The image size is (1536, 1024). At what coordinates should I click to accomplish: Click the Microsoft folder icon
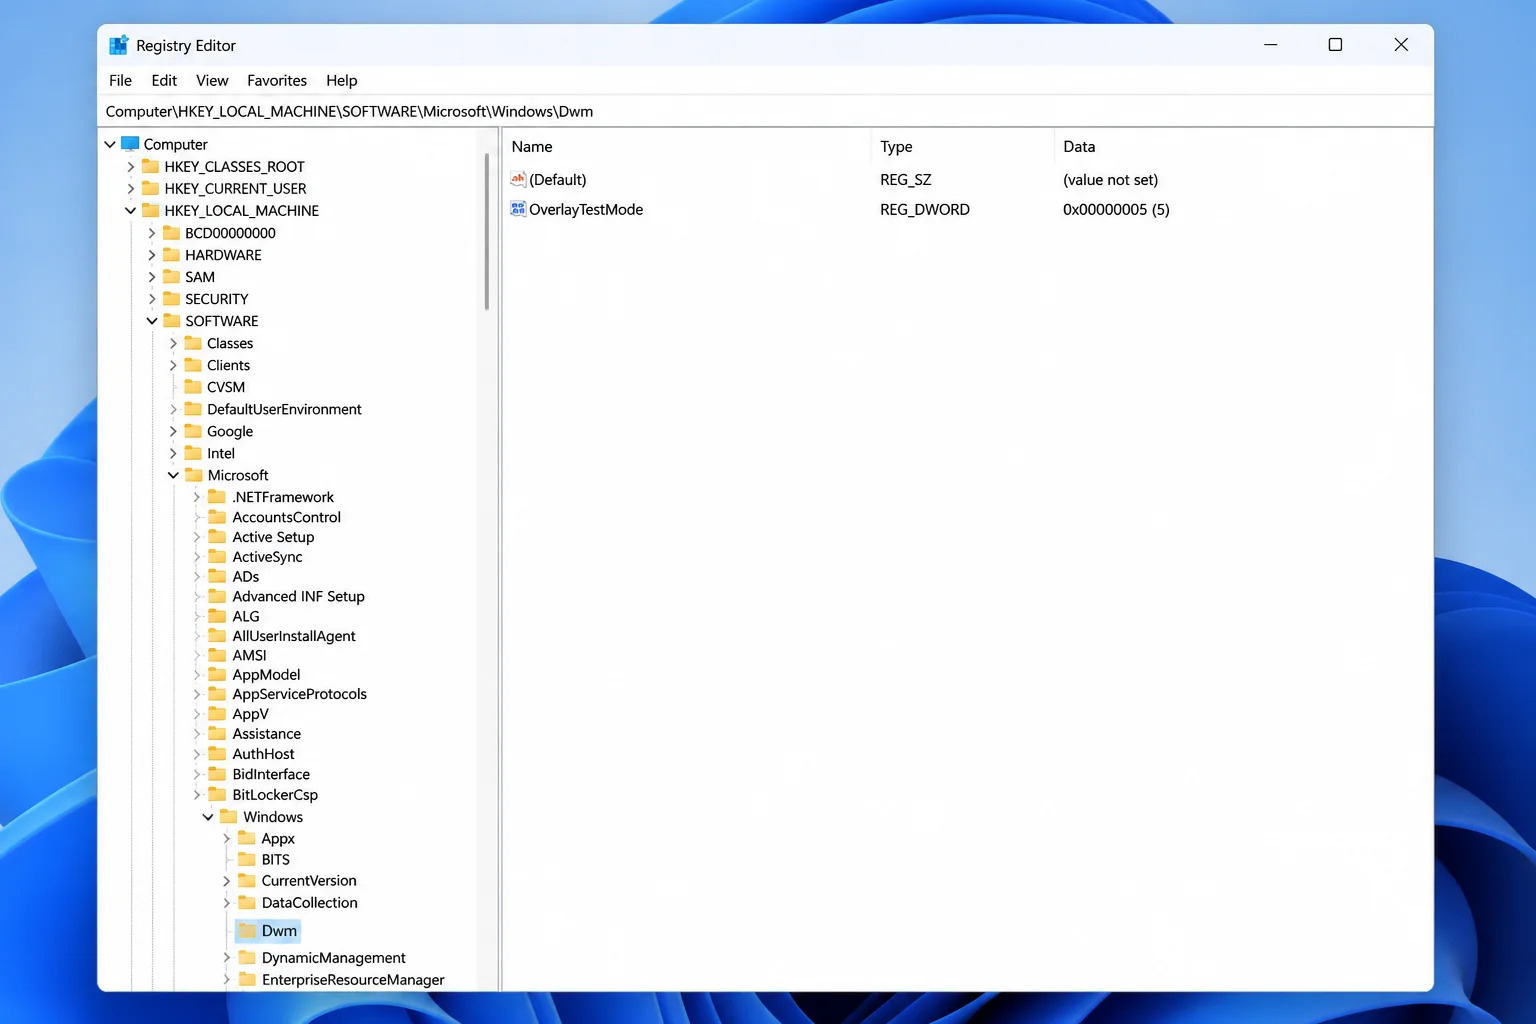[194, 475]
